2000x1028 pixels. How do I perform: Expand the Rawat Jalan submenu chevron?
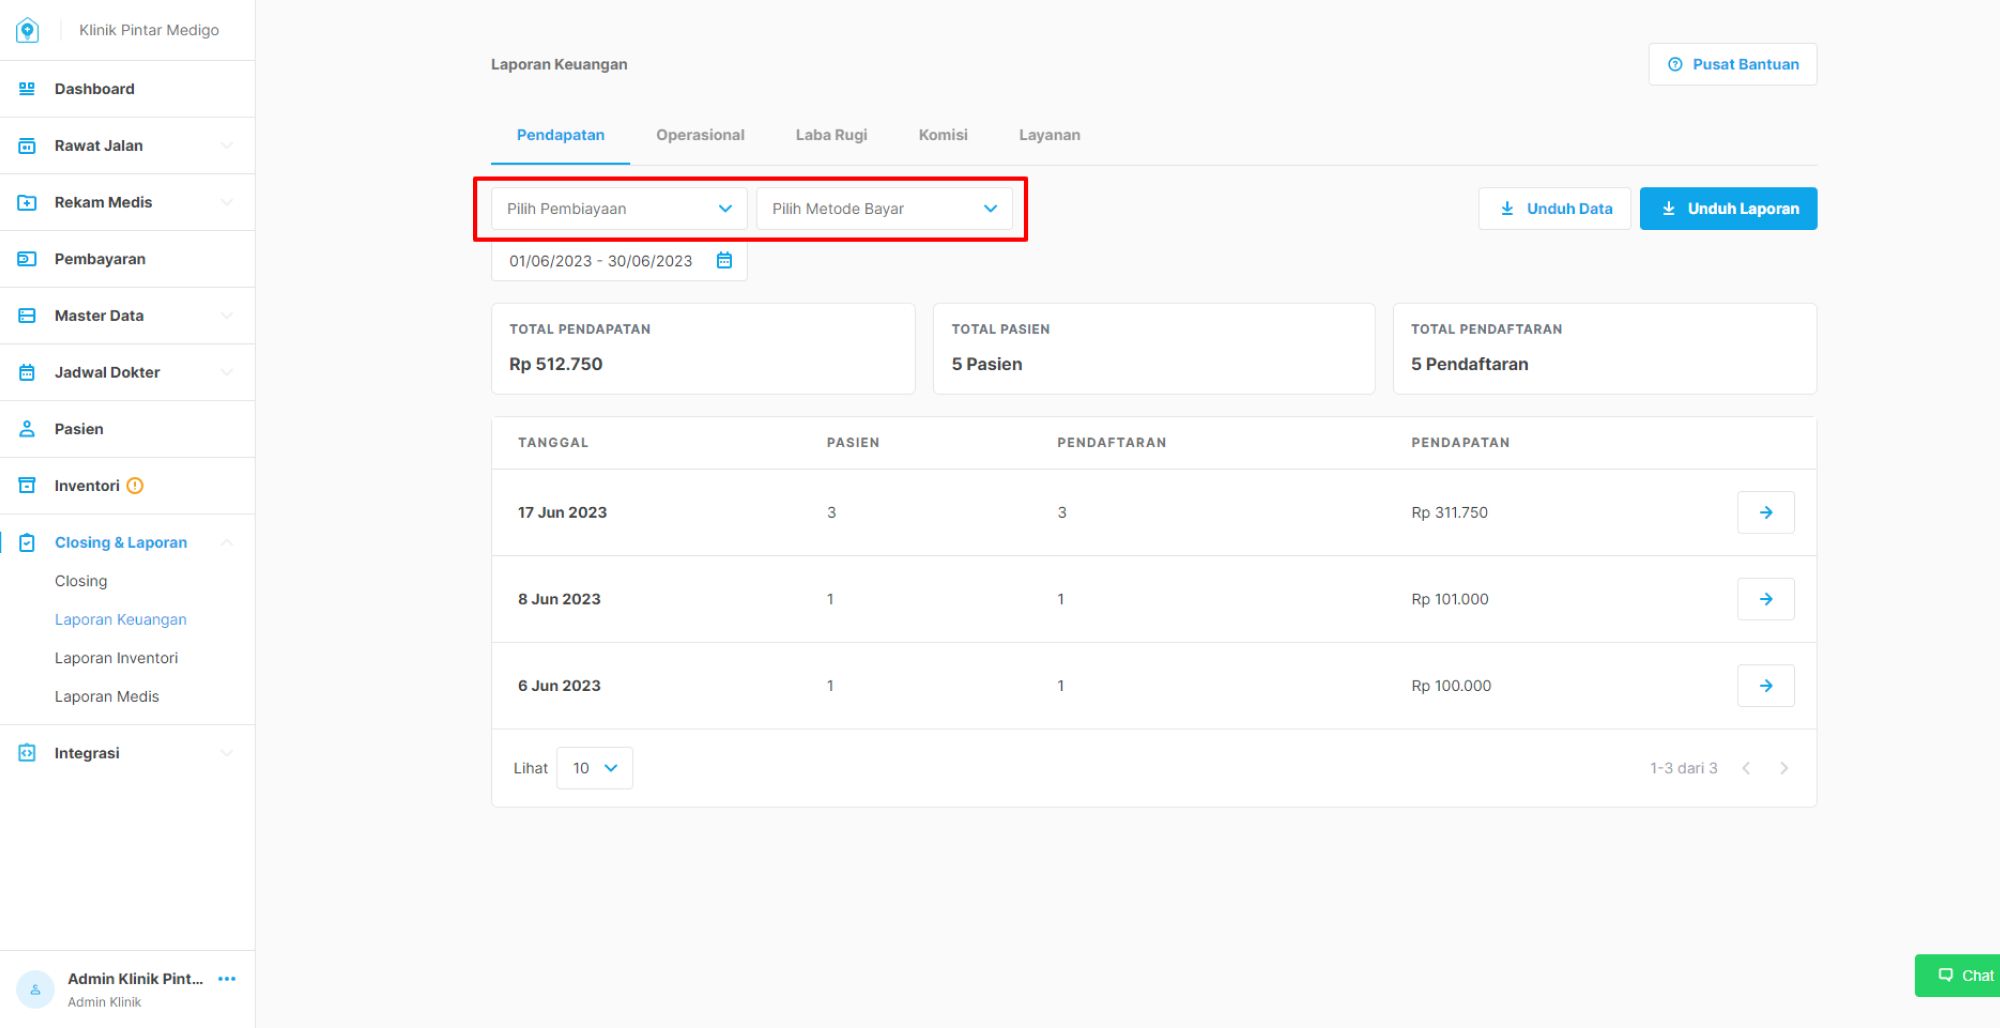point(227,146)
